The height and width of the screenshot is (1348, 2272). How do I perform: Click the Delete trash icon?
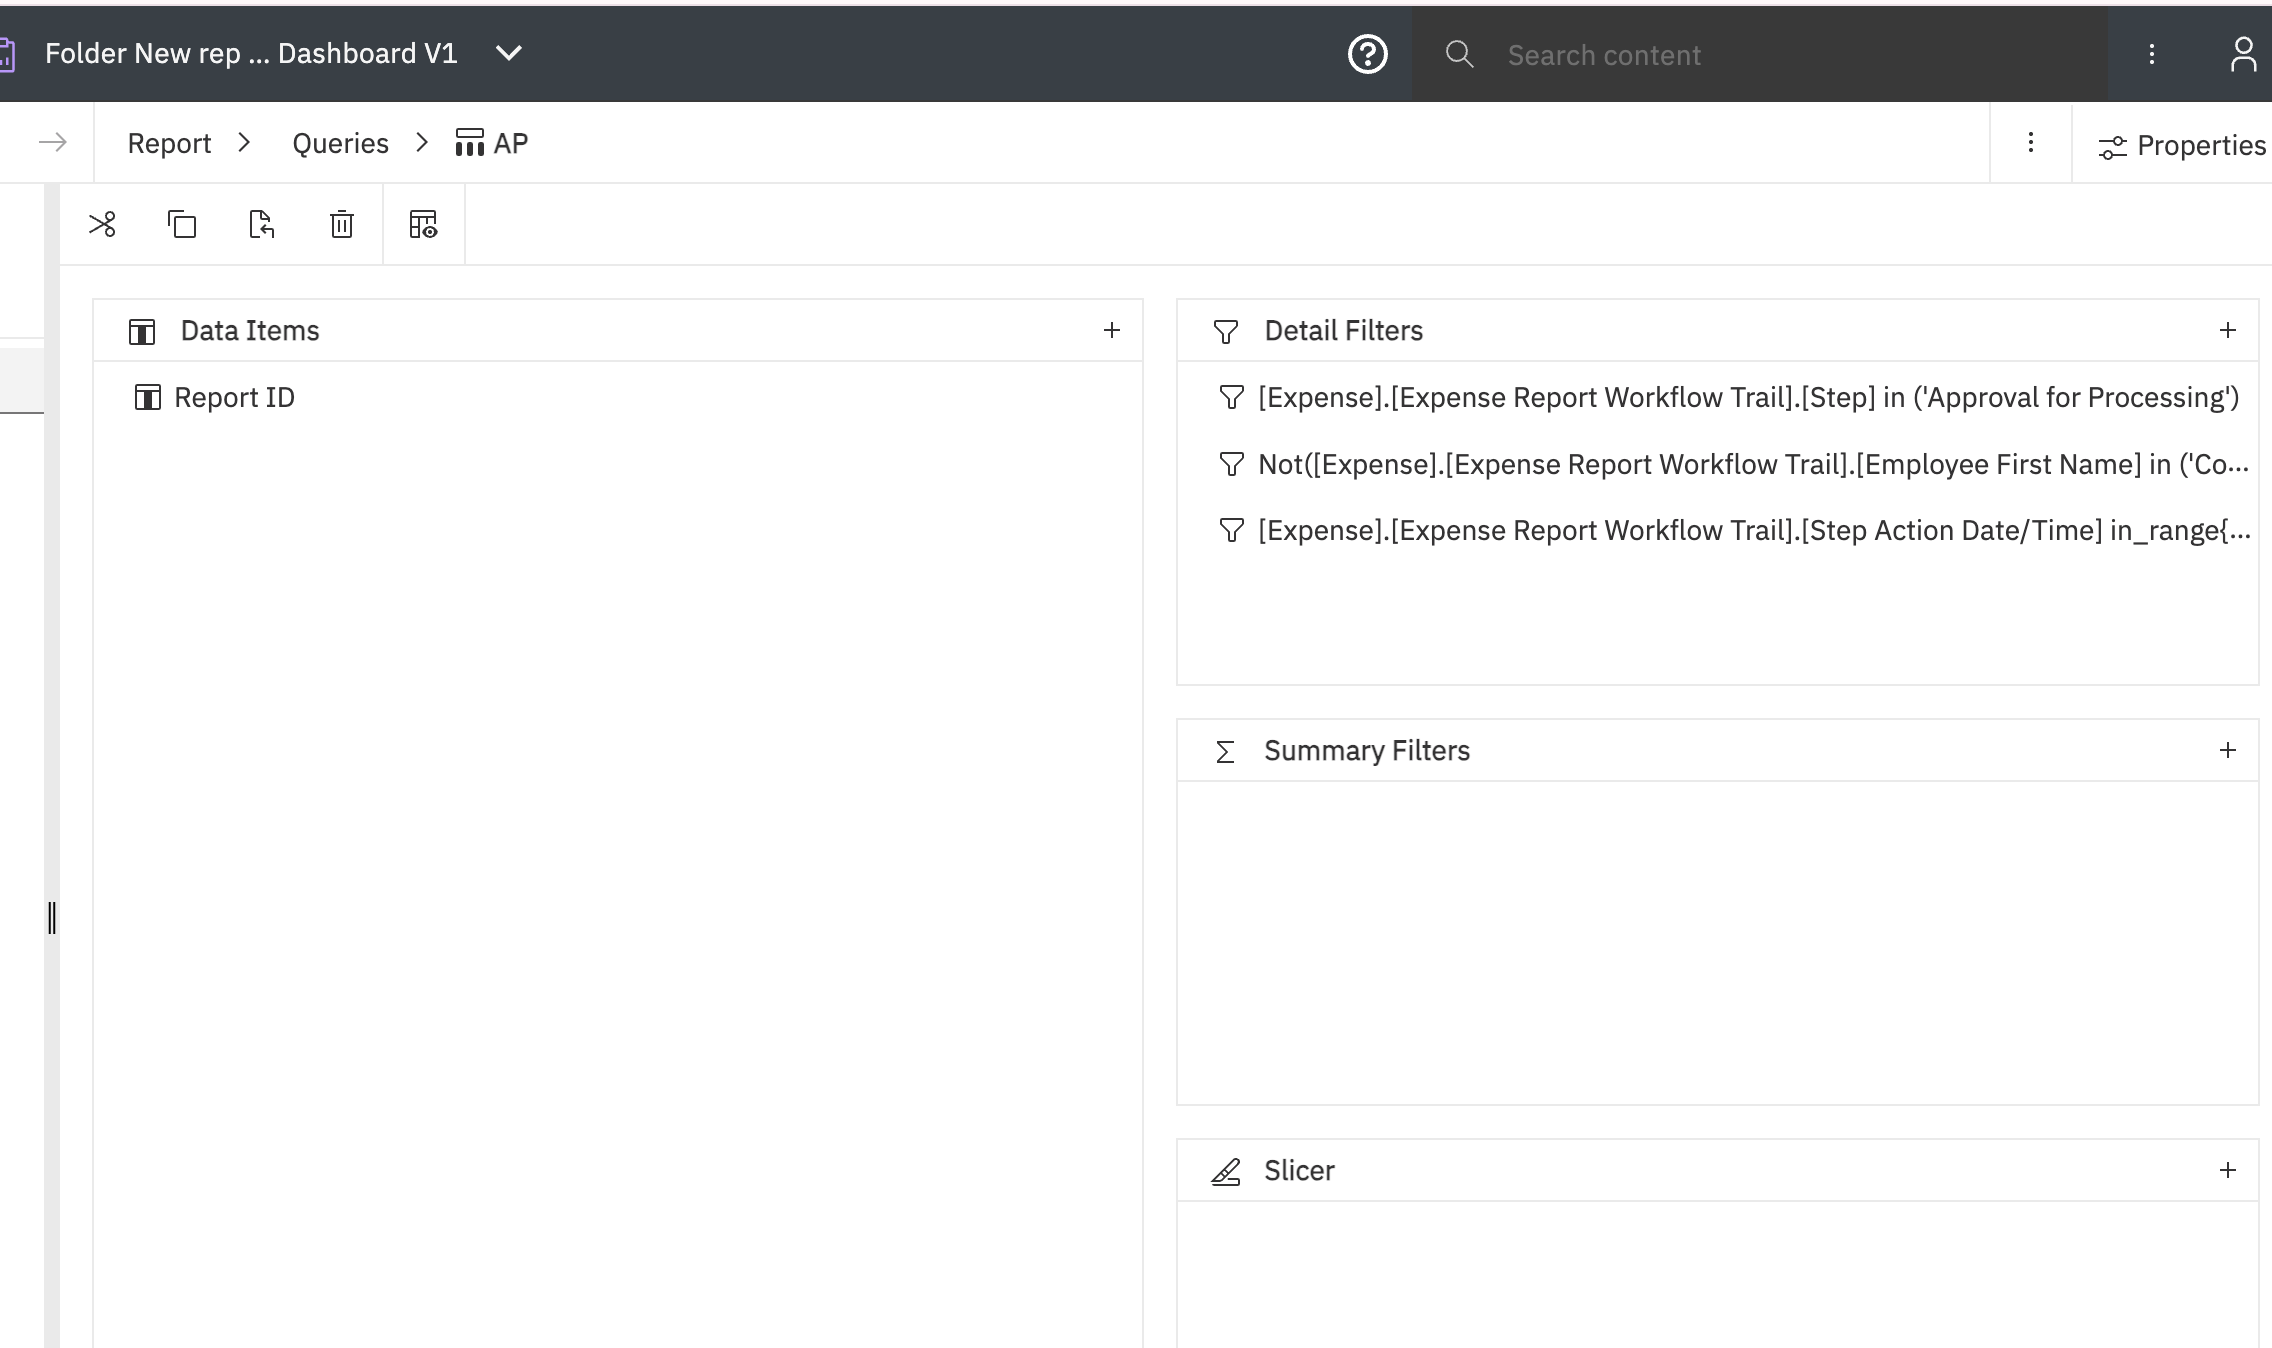coord(342,224)
